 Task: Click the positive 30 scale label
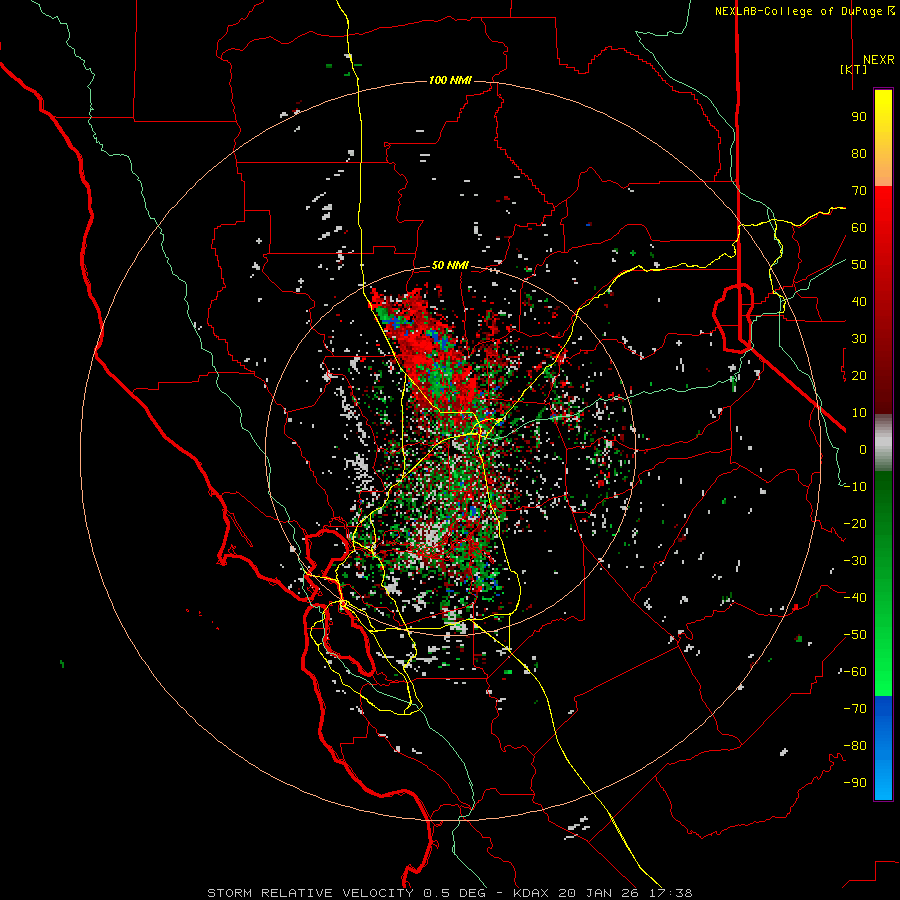click(x=859, y=339)
